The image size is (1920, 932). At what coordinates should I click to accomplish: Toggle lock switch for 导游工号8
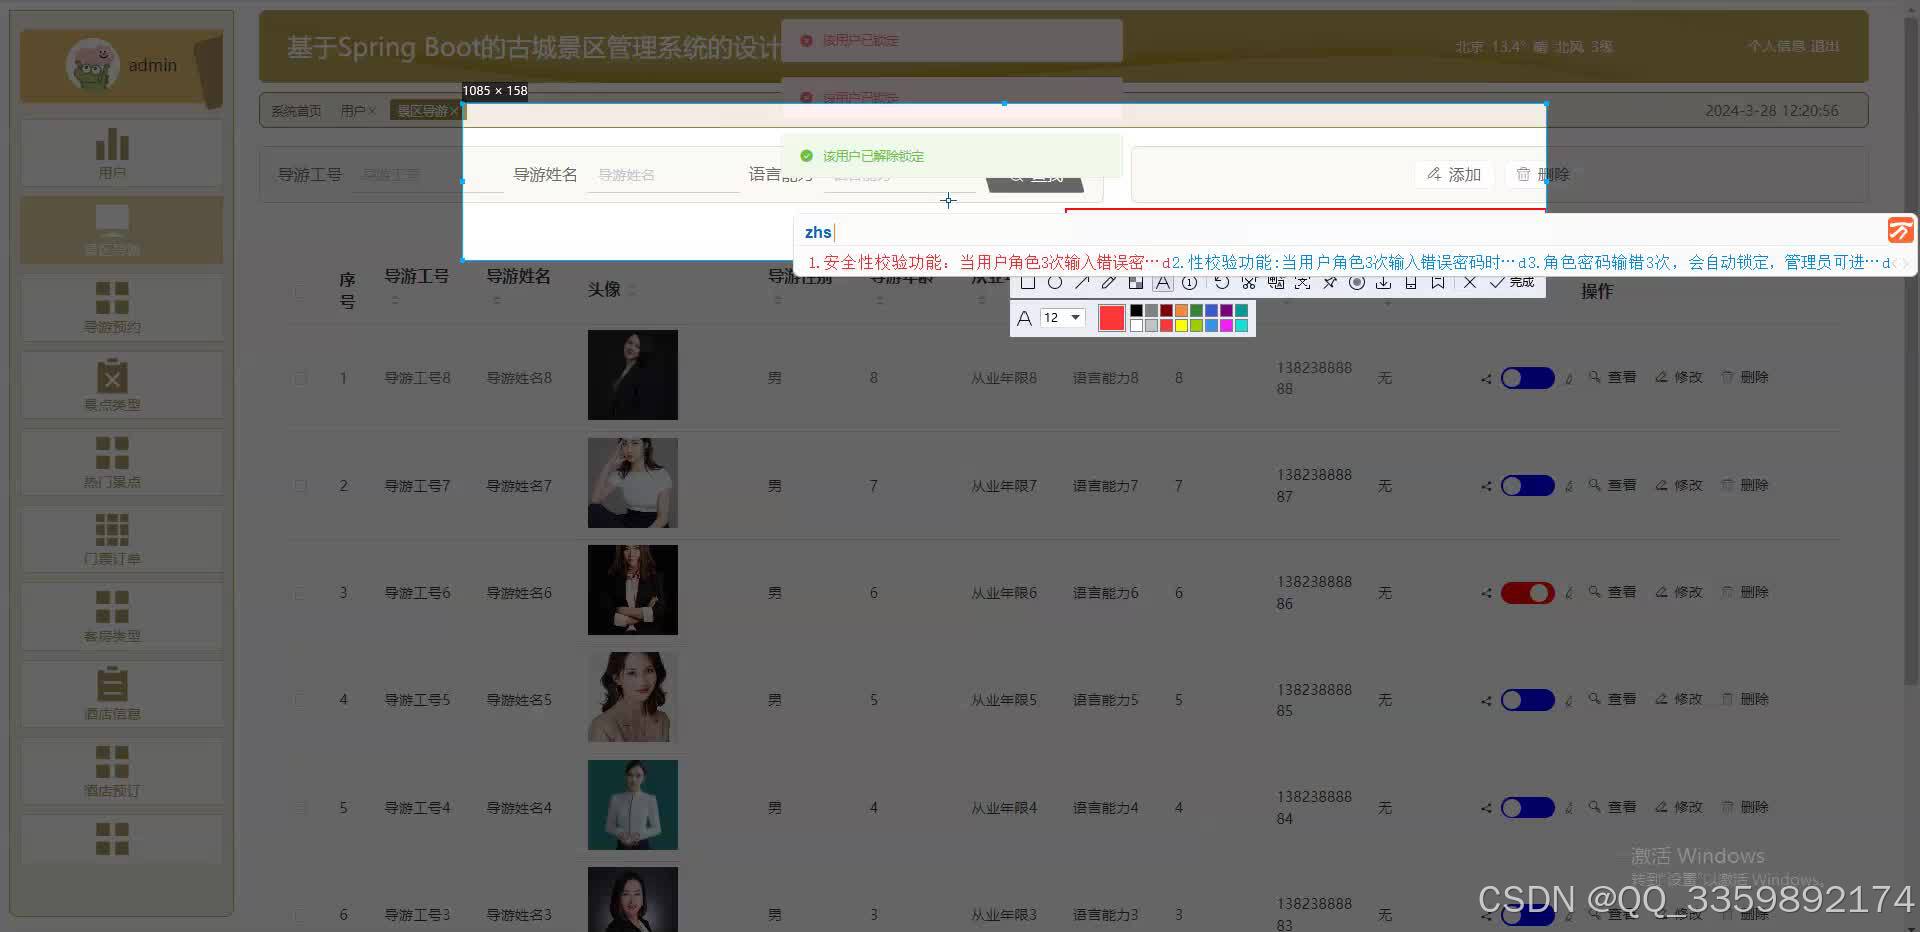[1527, 378]
